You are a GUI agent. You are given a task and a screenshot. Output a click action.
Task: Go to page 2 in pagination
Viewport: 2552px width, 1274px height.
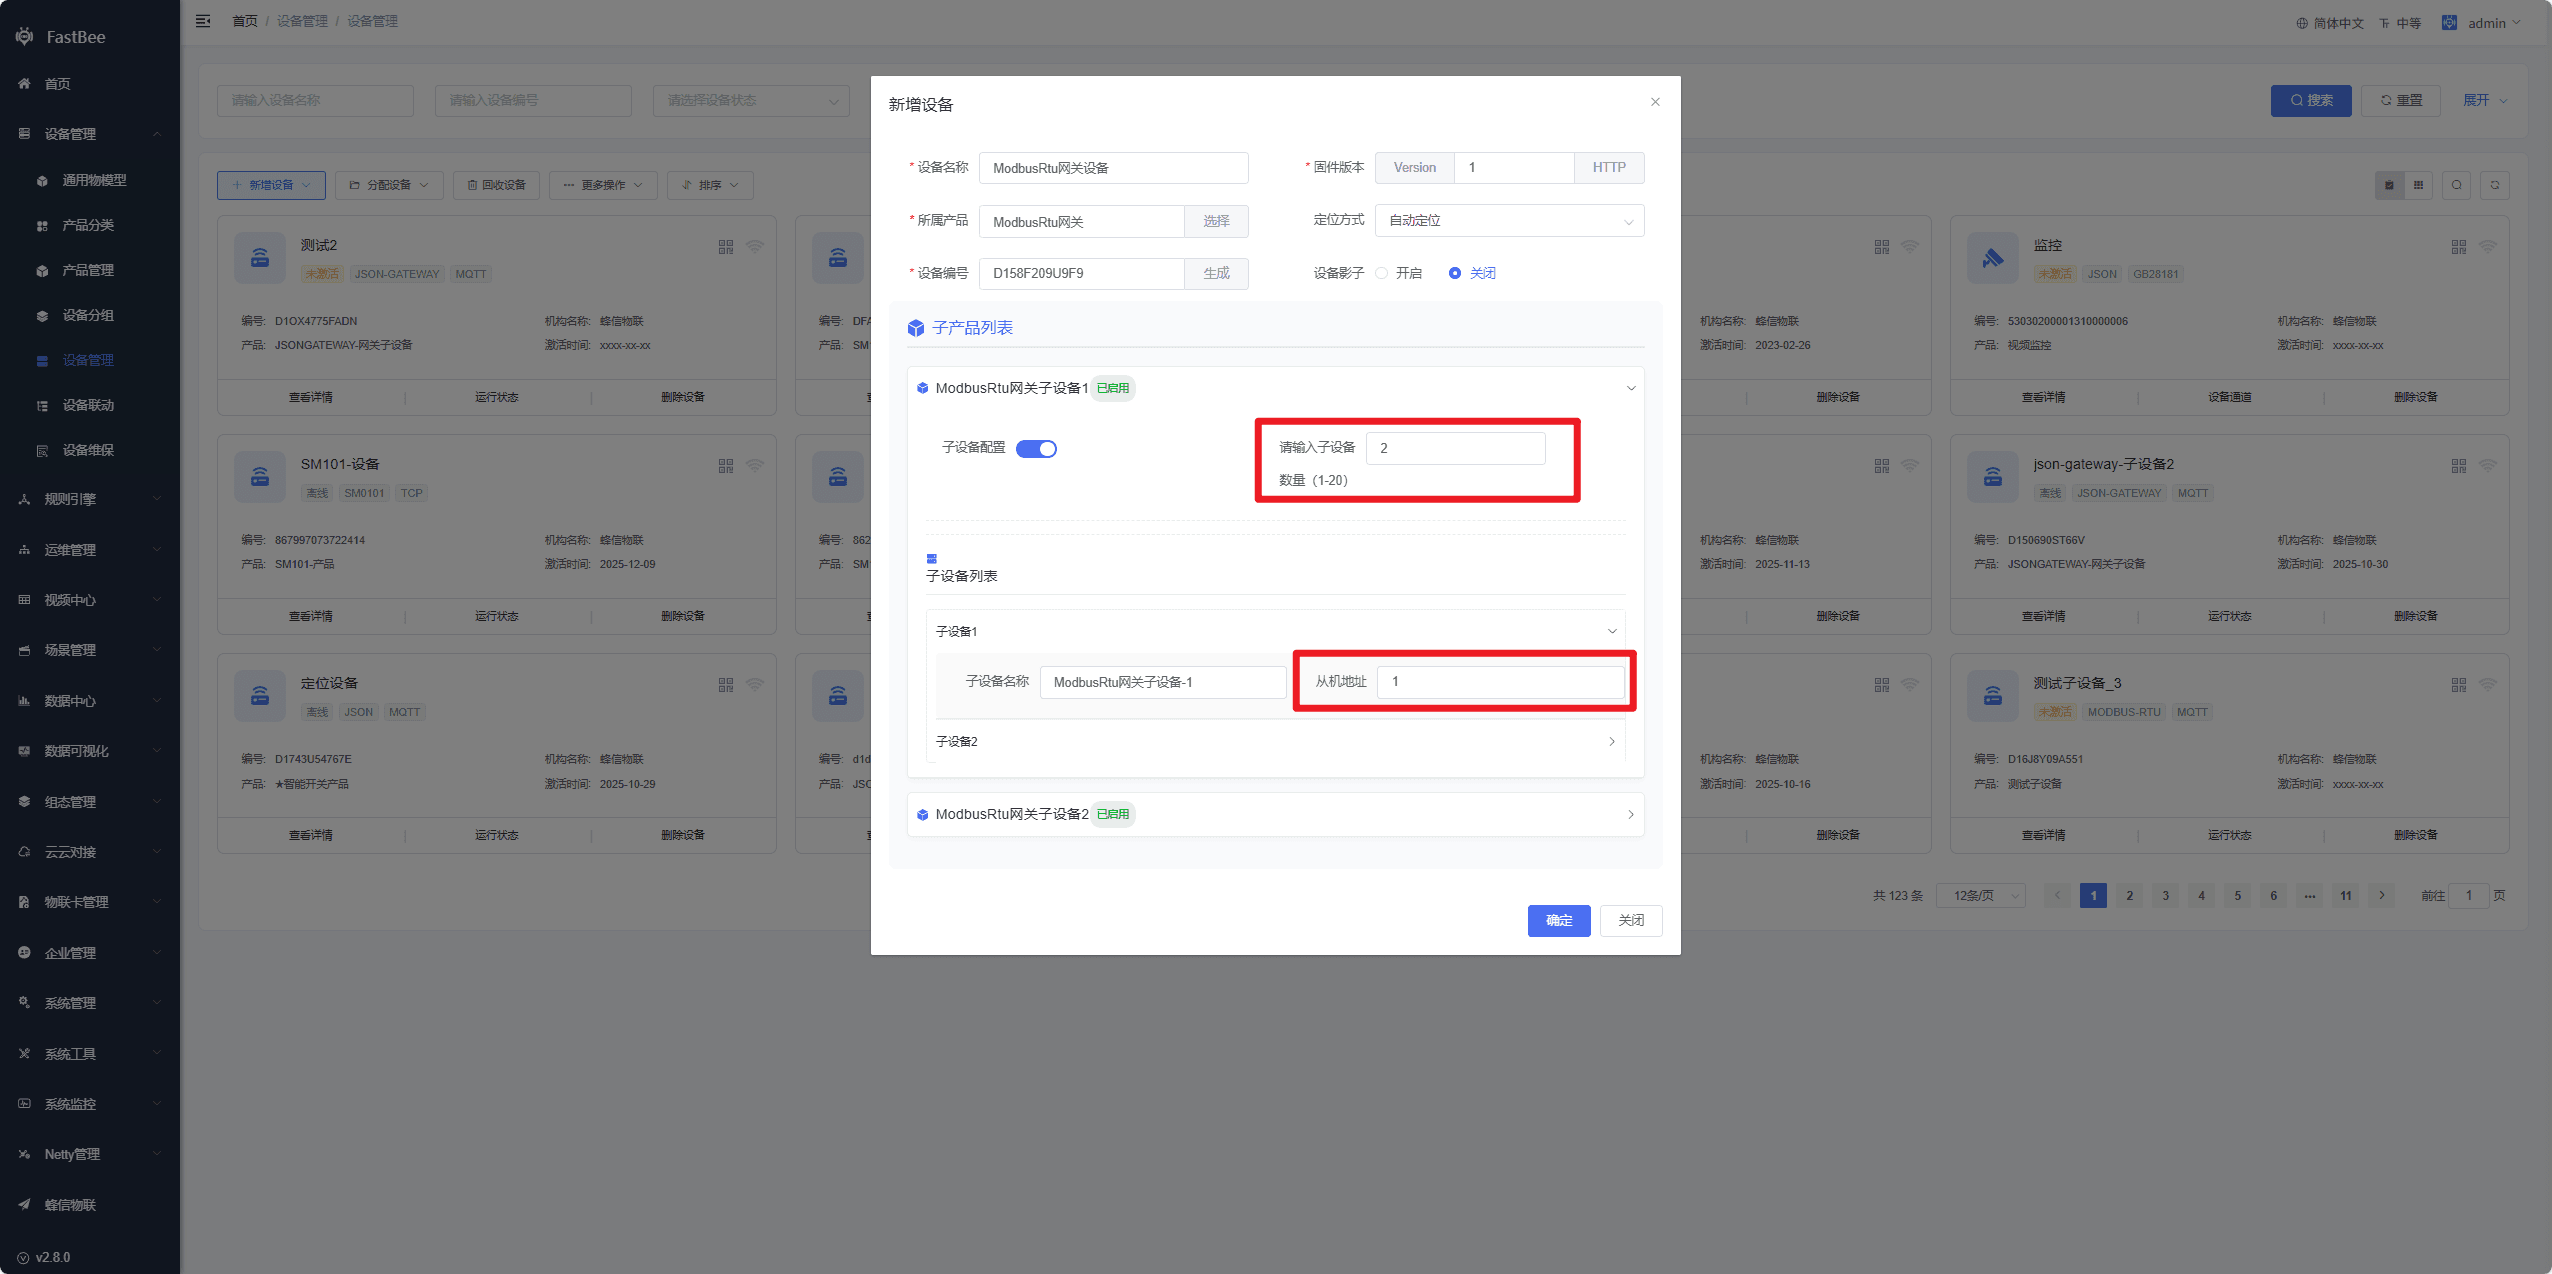2130,896
